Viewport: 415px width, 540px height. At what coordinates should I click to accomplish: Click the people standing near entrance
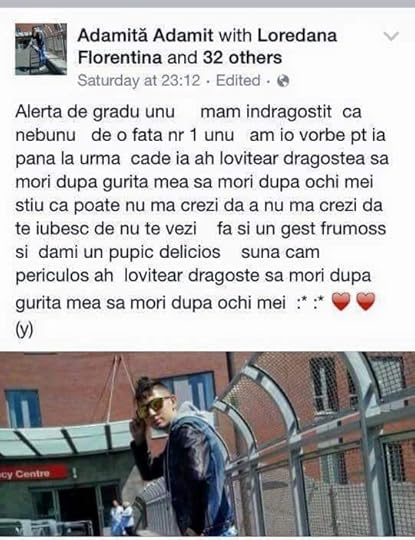coord(122,517)
